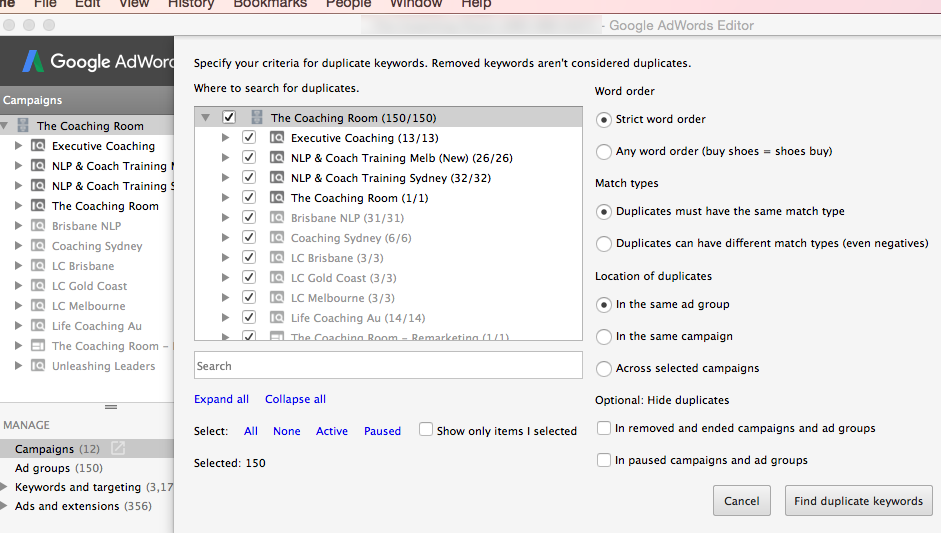Click the LC Melbourne campaign icon in sidebar
This screenshot has width=941, height=533.
(x=38, y=306)
